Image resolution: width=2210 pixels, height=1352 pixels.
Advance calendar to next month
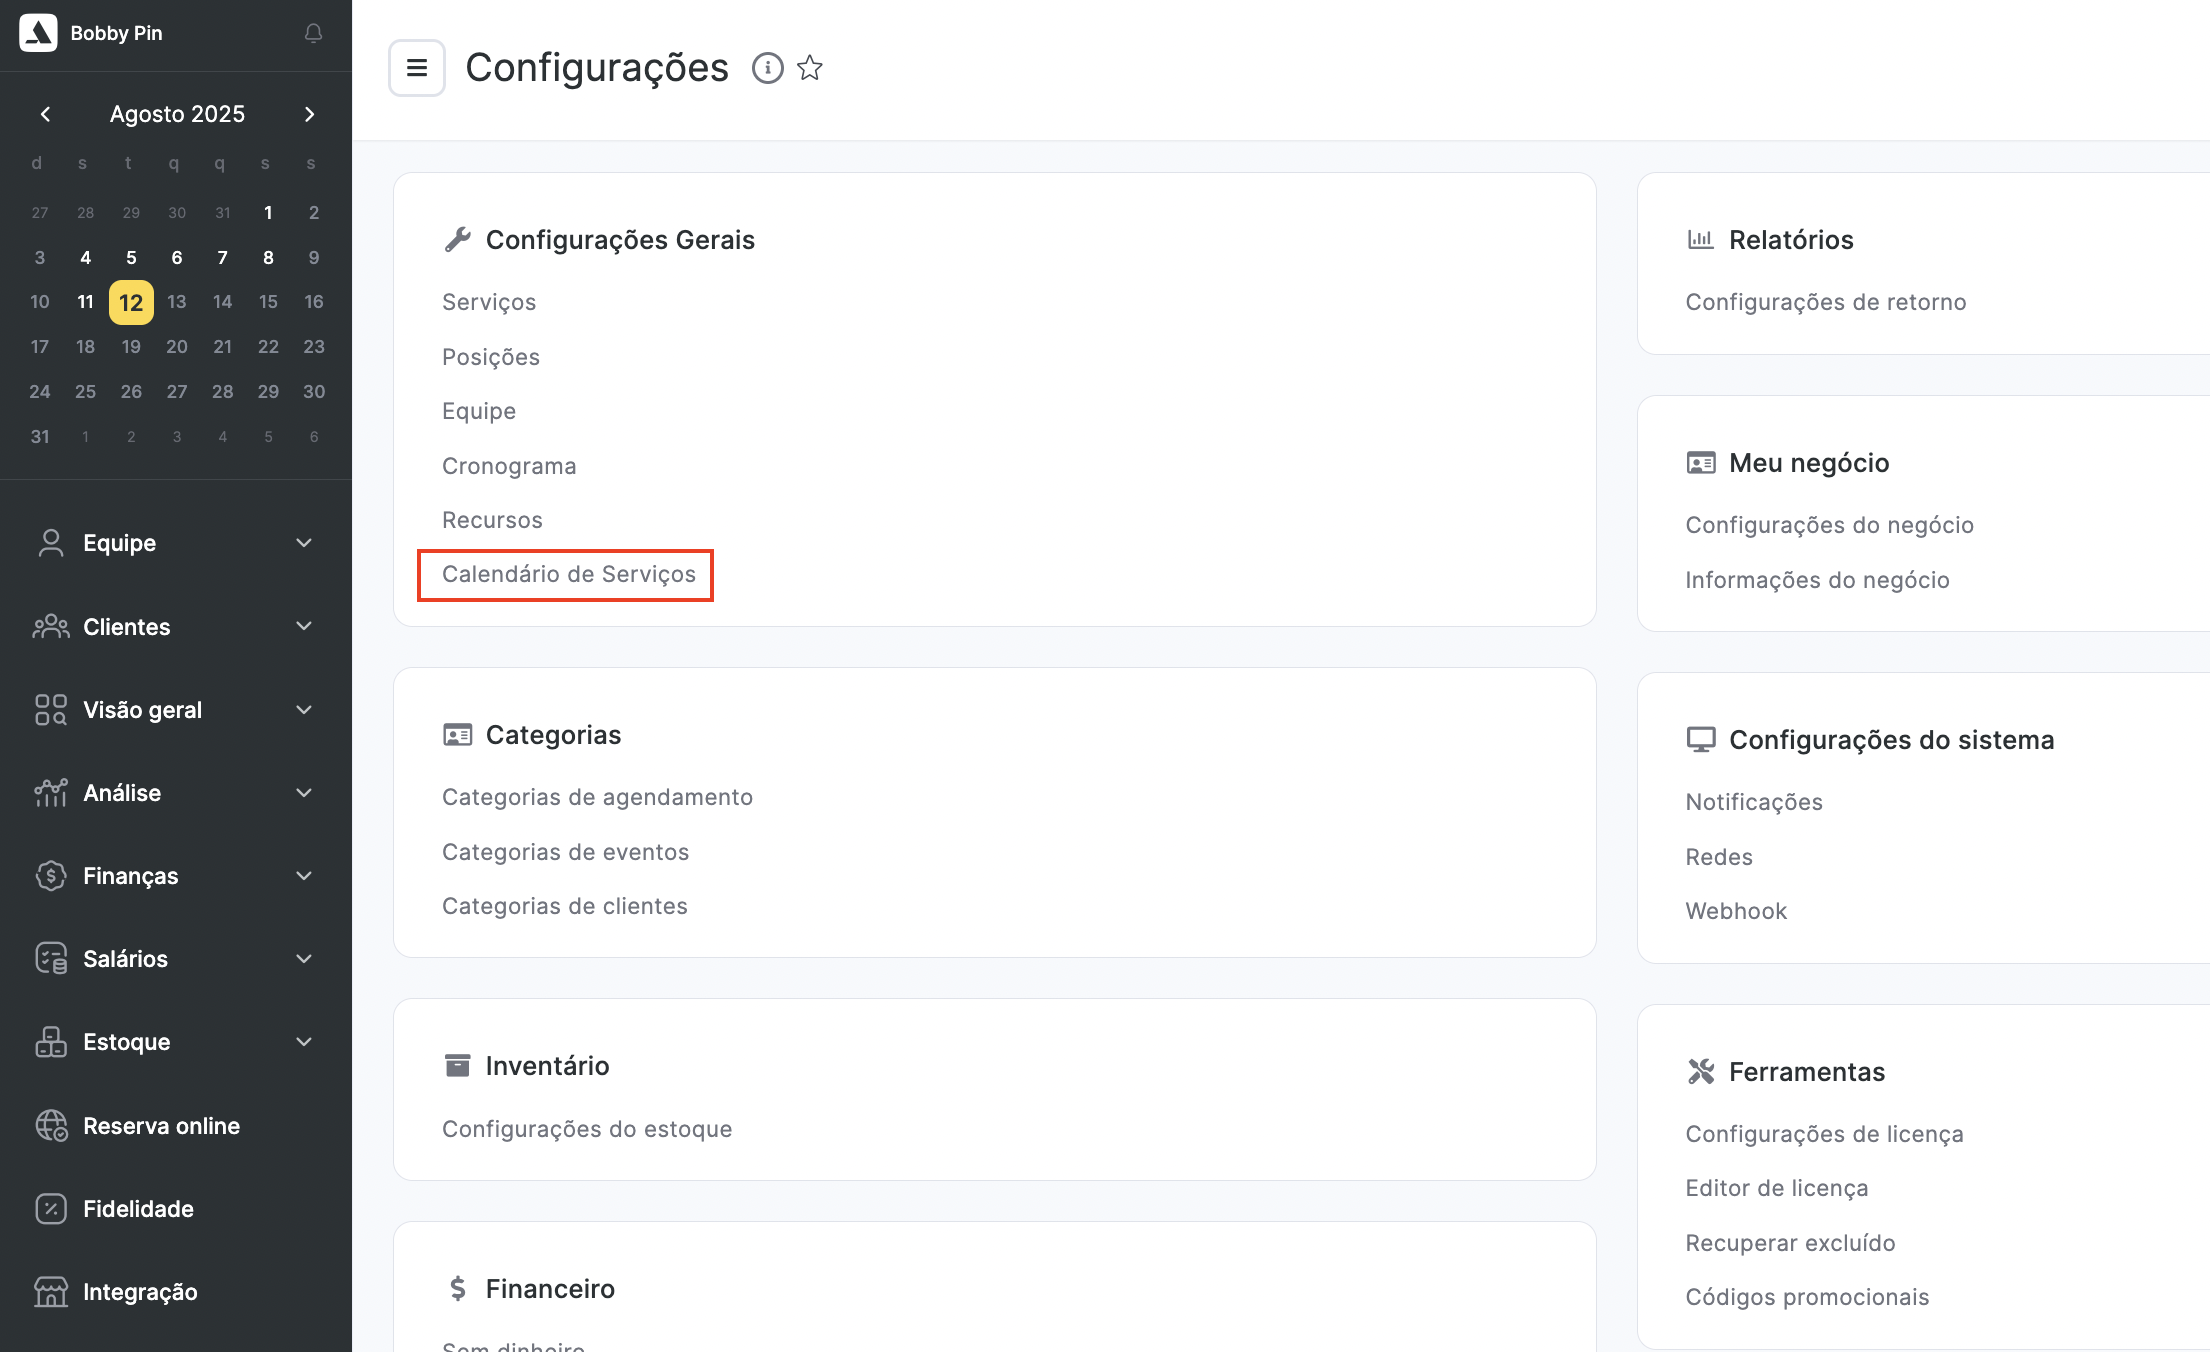click(x=310, y=114)
